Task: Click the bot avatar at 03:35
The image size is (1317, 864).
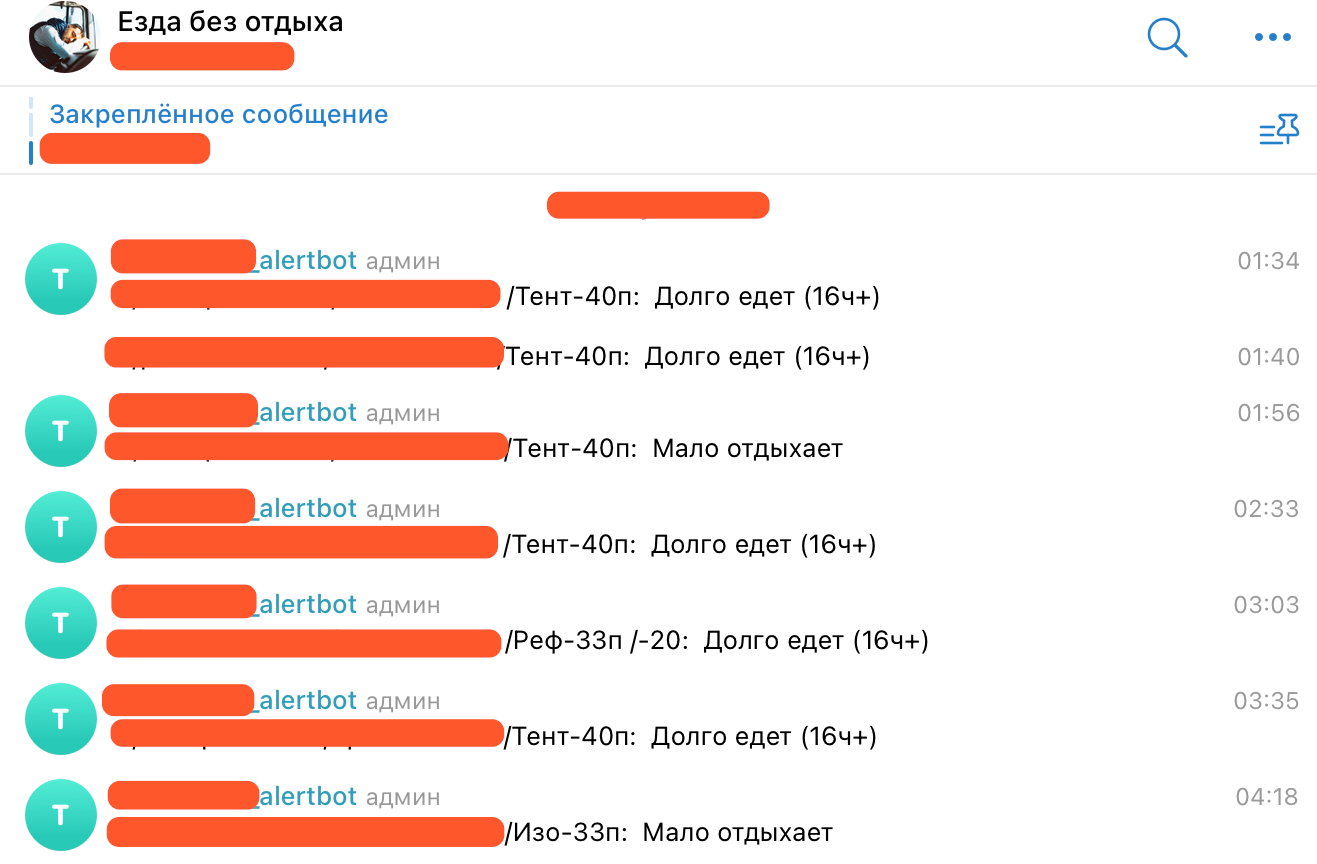Action: pos(60,719)
